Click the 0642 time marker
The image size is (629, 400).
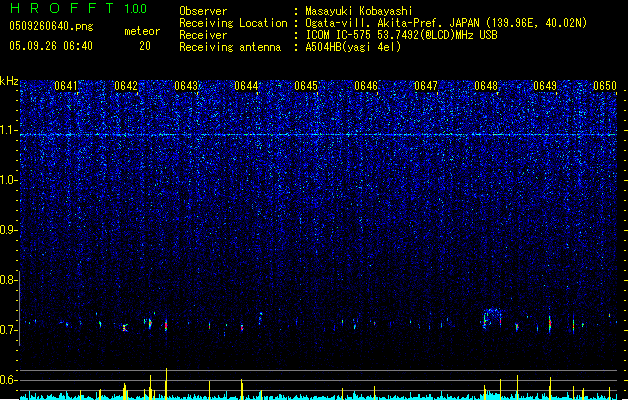click(x=126, y=86)
